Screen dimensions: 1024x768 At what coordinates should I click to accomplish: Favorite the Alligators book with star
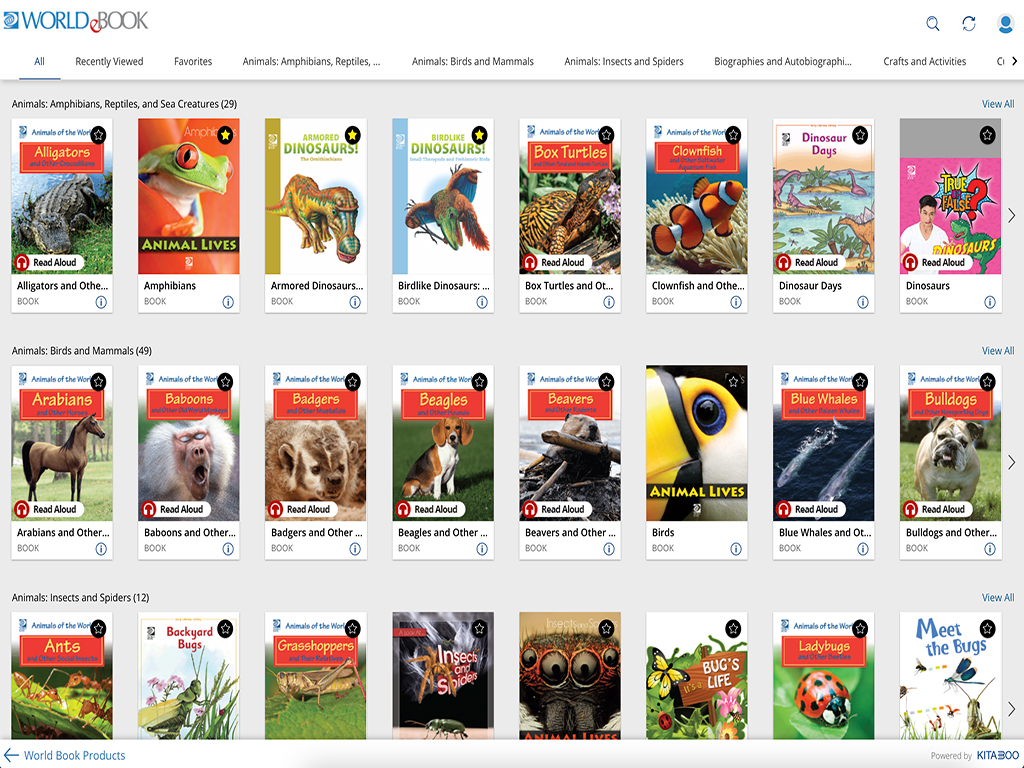pos(98,135)
